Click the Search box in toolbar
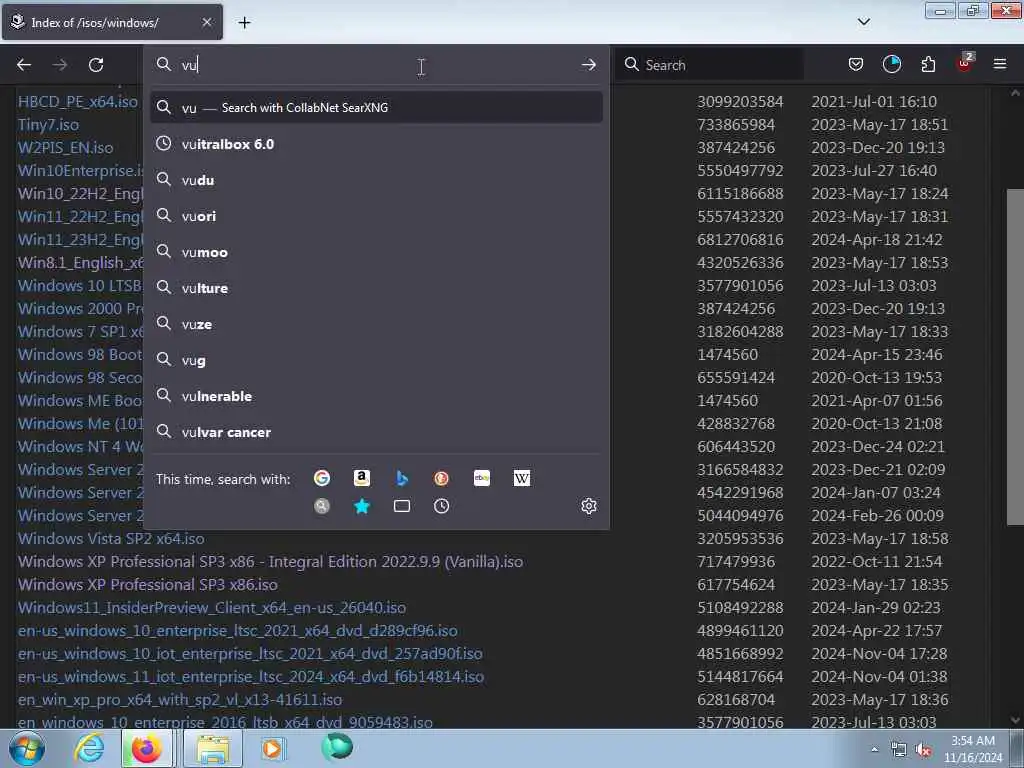The width and height of the screenshot is (1024, 768). tap(709, 65)
